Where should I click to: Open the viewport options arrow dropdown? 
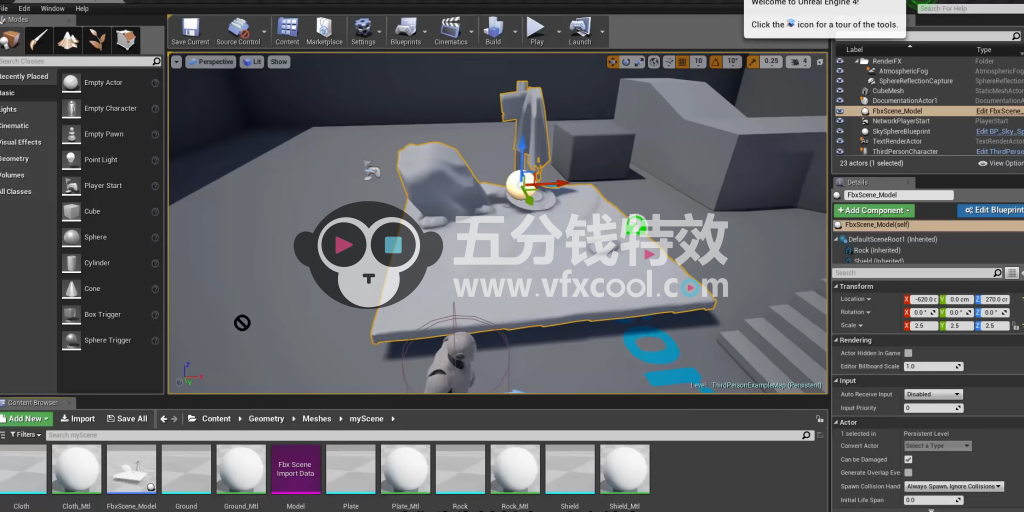(x=176, y=62)
